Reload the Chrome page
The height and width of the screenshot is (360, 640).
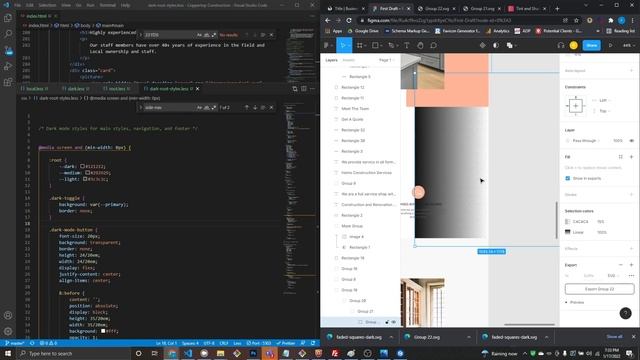pyautogui.click(x=349, y=20)
